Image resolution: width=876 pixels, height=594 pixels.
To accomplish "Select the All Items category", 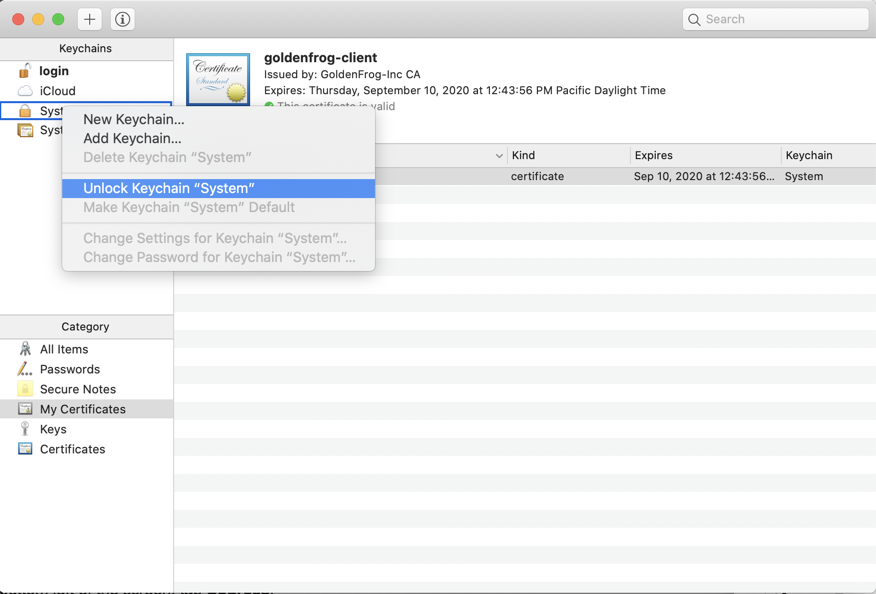I will click(x=87, y=349).
